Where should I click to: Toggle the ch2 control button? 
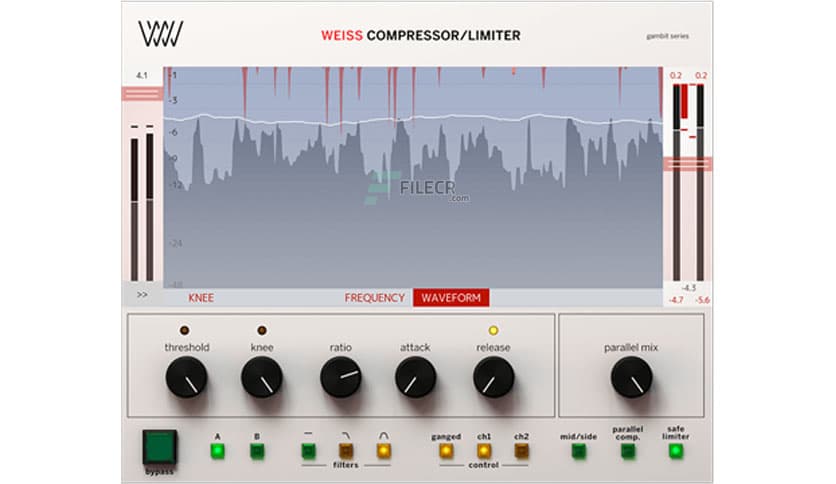(x=521, y=451)
